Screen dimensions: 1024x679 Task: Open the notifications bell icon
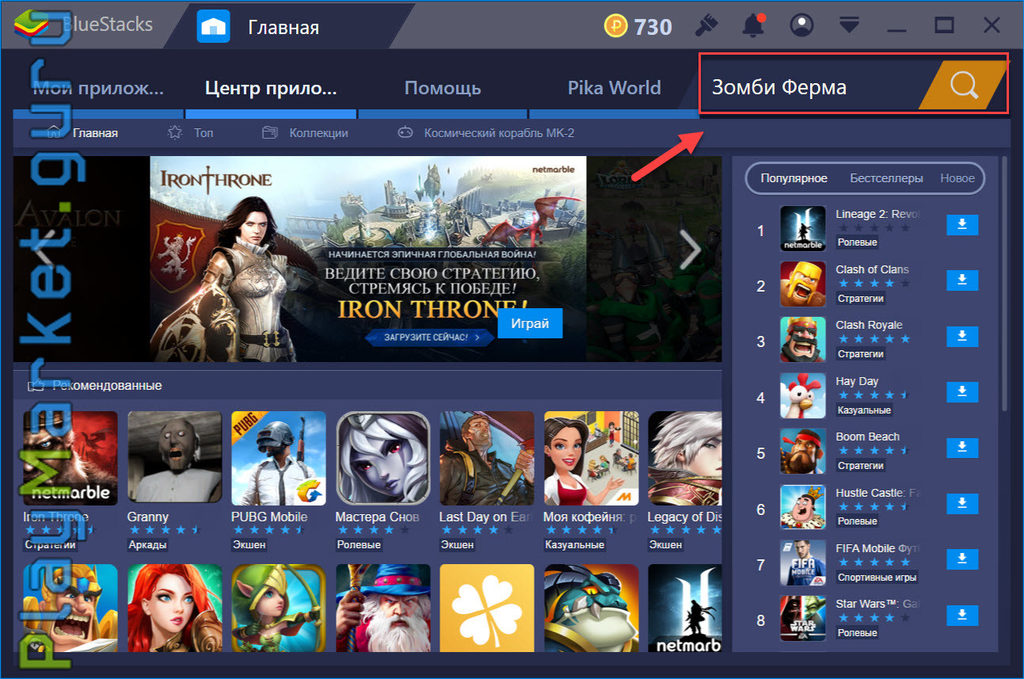pyautogui.click(x=754, y=25)
